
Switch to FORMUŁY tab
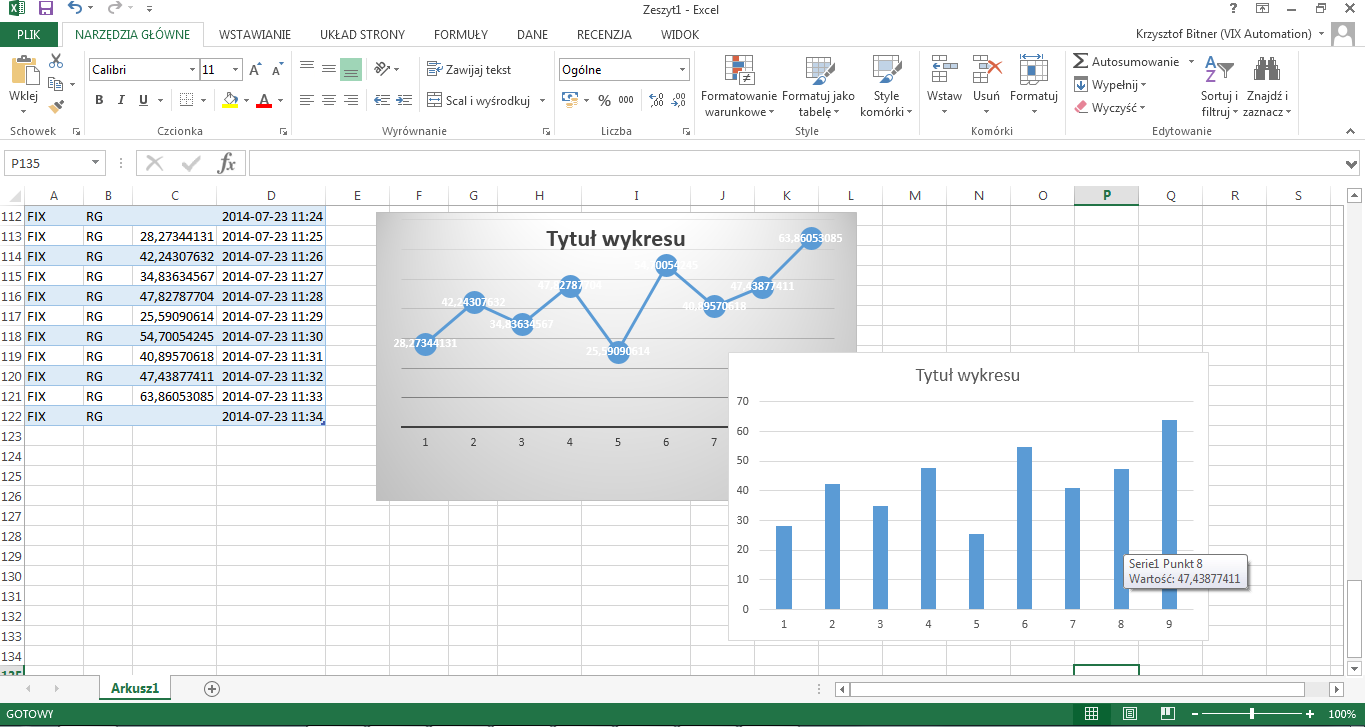(x=461, y=34)
